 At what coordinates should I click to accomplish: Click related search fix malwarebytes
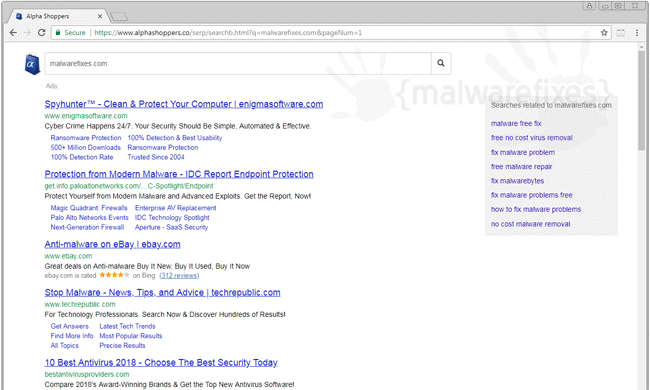point(517,181)
